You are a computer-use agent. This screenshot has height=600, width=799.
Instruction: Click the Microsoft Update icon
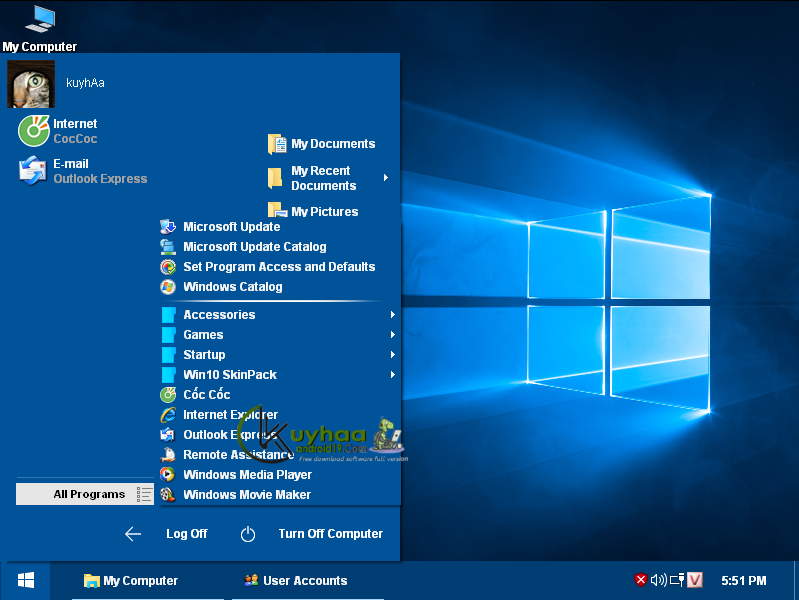tap(168, 226)
